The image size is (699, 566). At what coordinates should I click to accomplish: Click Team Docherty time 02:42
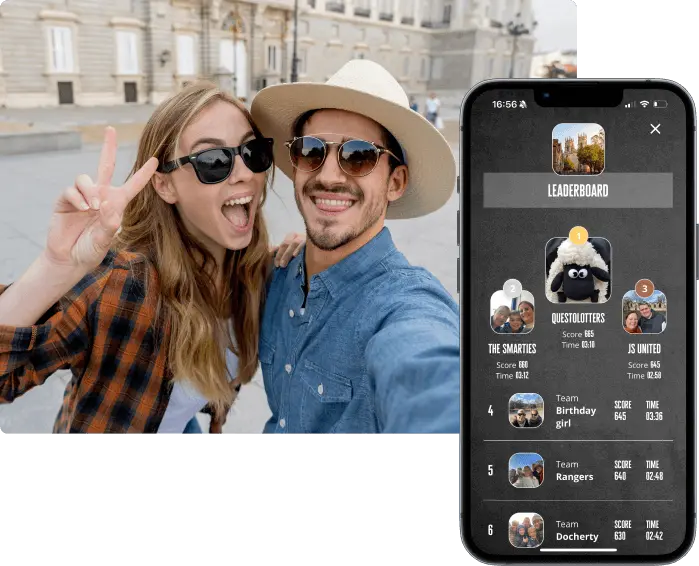pyautogui.click(x=653, y=536)
